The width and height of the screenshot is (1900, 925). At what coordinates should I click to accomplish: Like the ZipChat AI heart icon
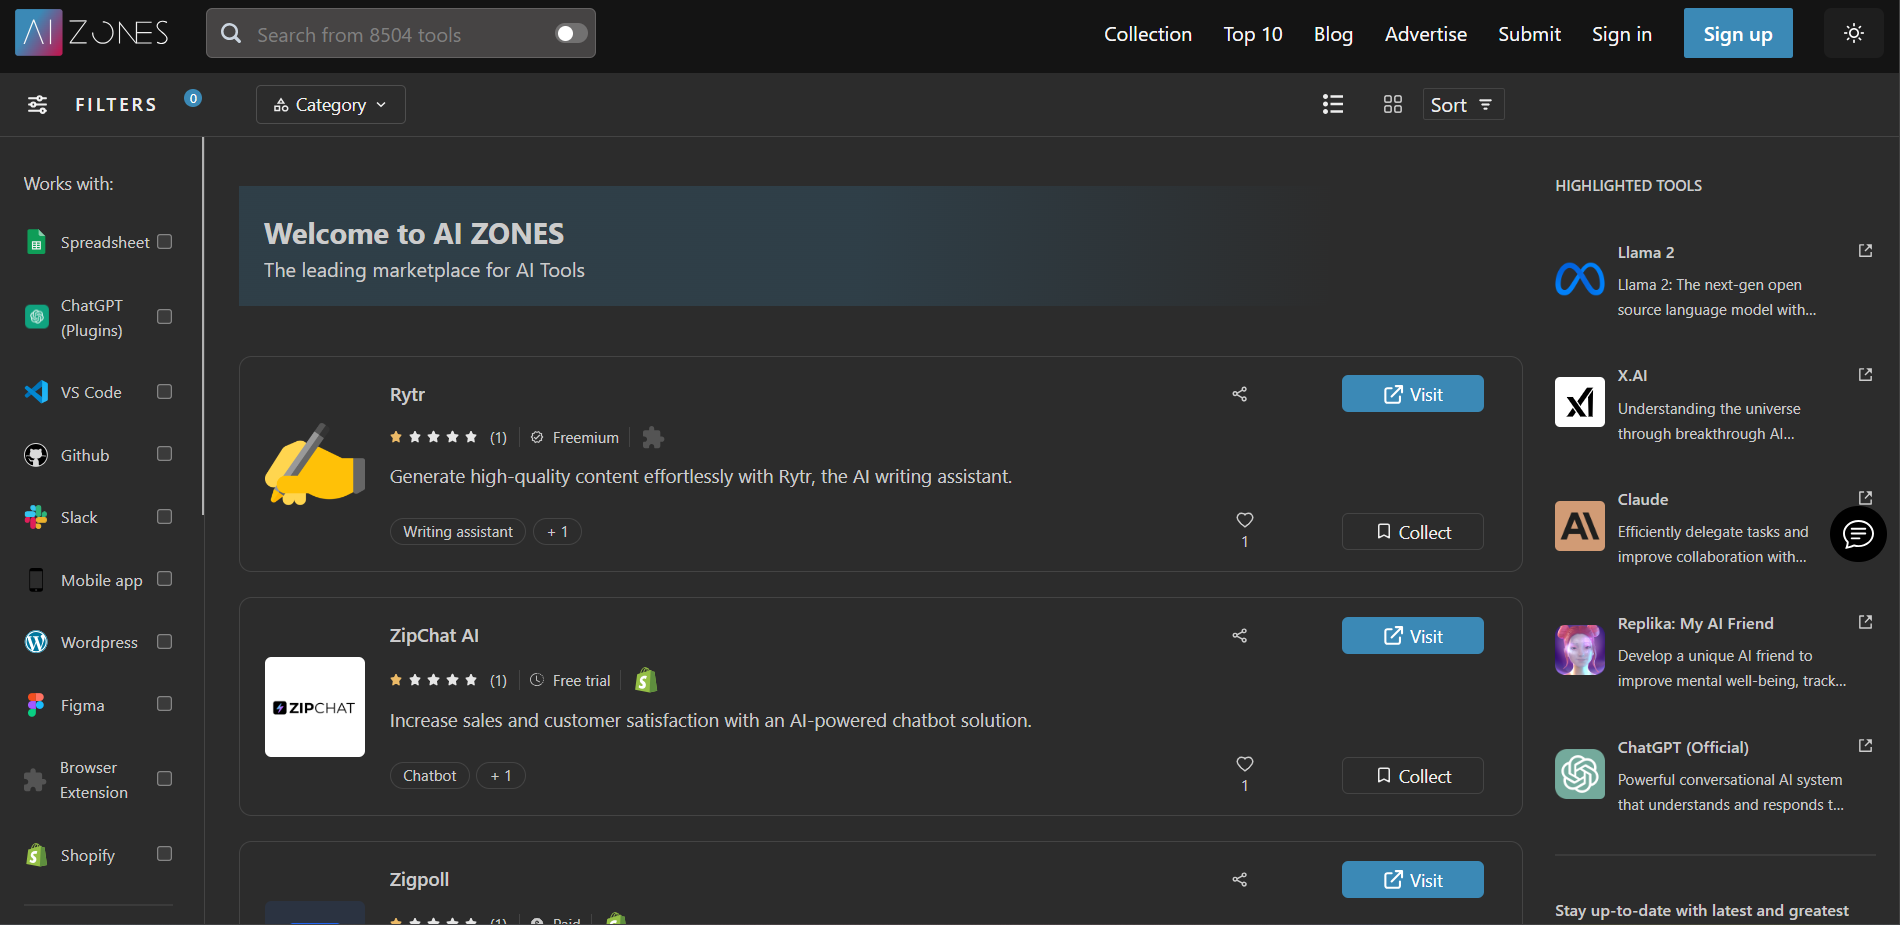(1245, 764)
